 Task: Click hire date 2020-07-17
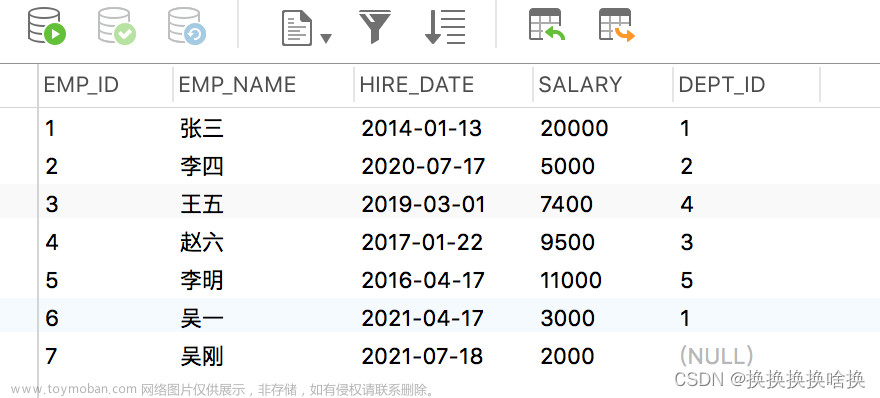coord(423,167)
